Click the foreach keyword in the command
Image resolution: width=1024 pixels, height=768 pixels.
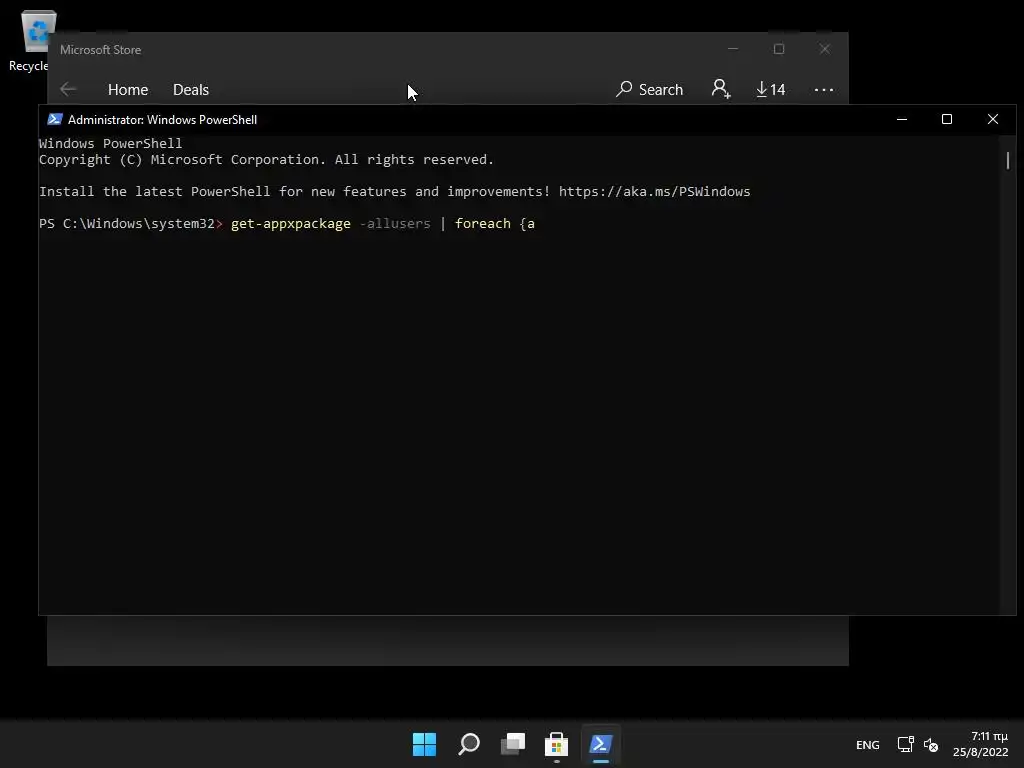[x=483, y=223]
